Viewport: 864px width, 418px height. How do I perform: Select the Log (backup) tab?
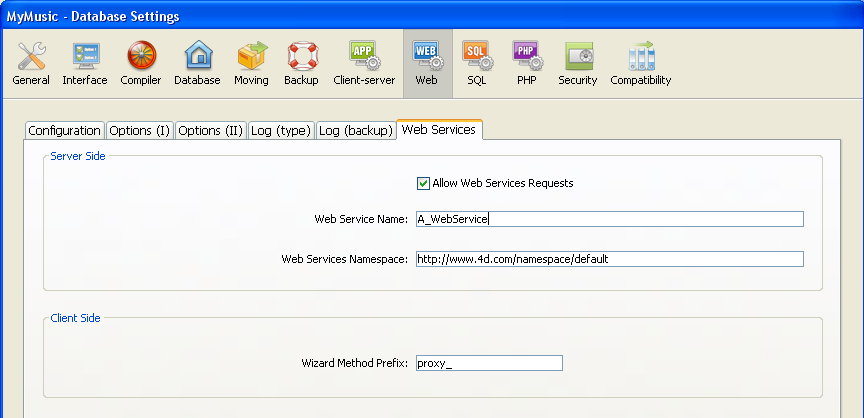coord(355,131)
